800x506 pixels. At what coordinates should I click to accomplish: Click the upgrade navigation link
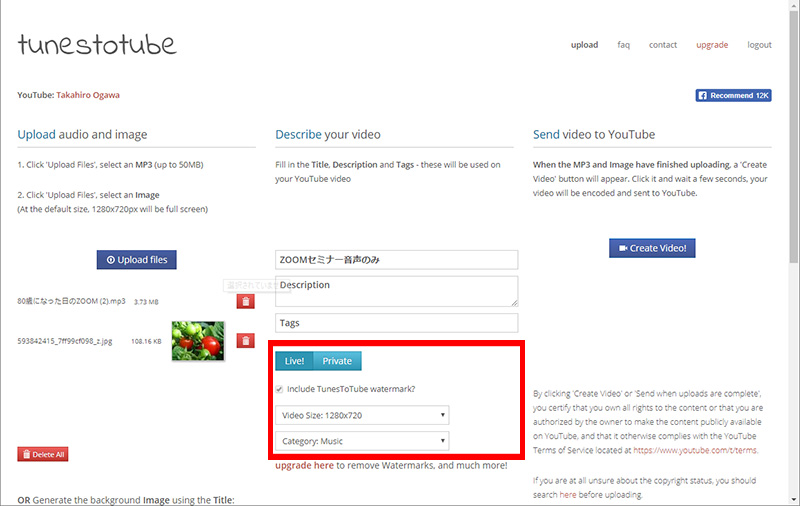pos(712,45)
